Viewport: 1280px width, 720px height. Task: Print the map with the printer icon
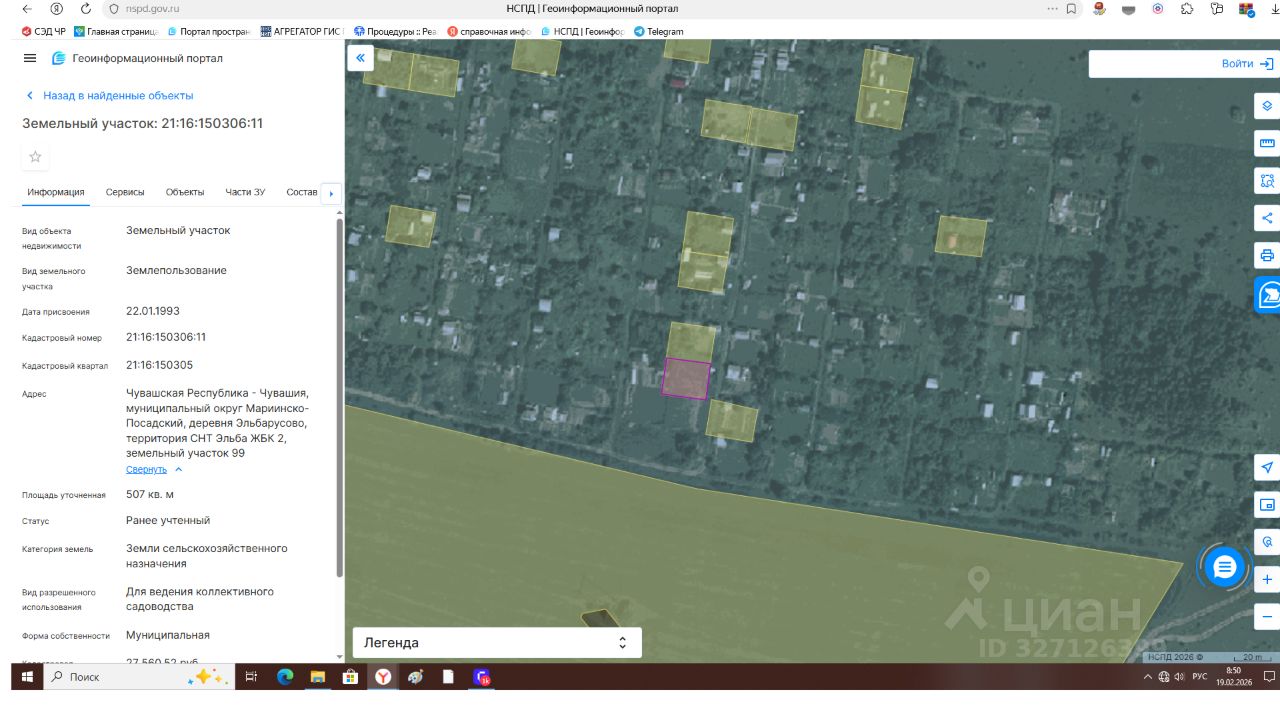click(x=1267, y=255)
